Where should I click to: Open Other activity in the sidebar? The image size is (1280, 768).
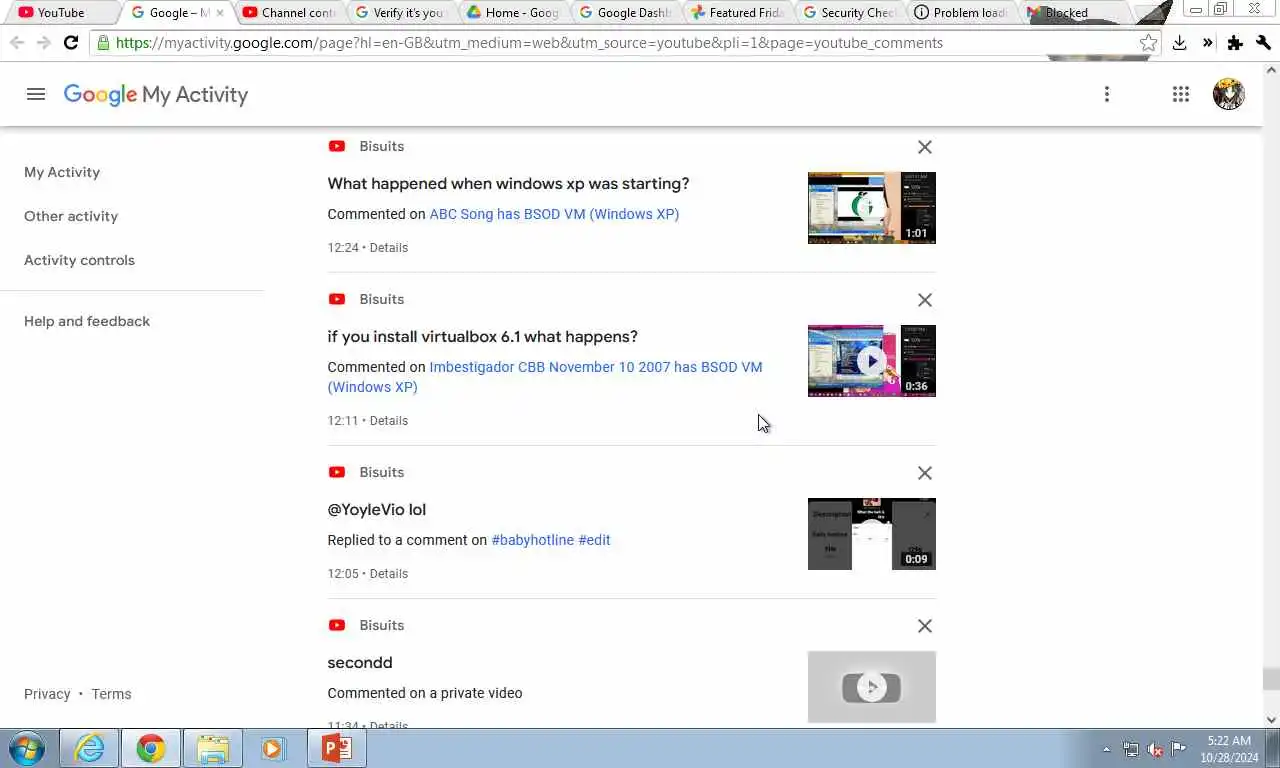point(71,216)
